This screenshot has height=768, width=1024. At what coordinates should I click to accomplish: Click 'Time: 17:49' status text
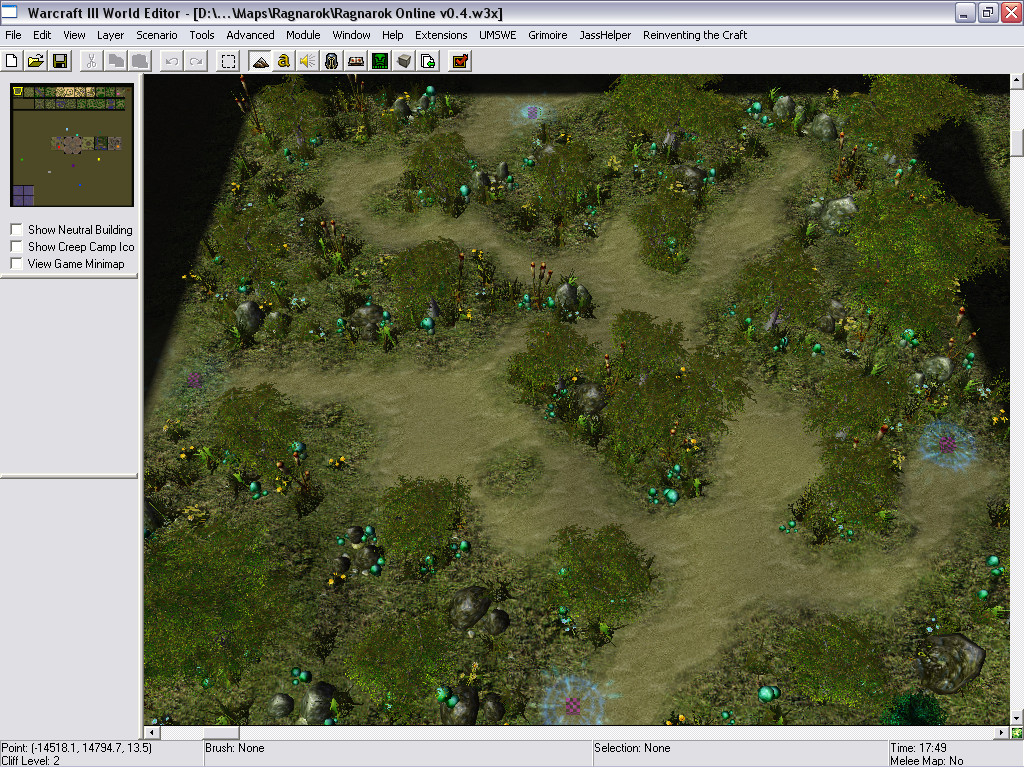pos(918,748)
